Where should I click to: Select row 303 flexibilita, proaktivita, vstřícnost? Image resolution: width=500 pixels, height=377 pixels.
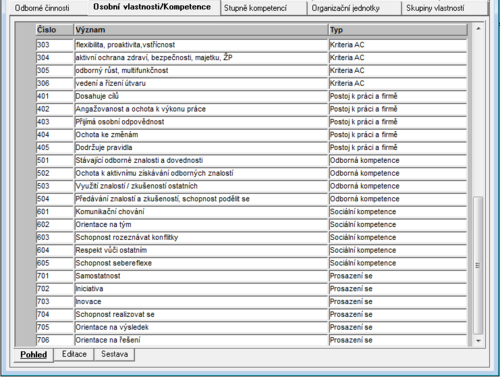click(x=251, y=45)
